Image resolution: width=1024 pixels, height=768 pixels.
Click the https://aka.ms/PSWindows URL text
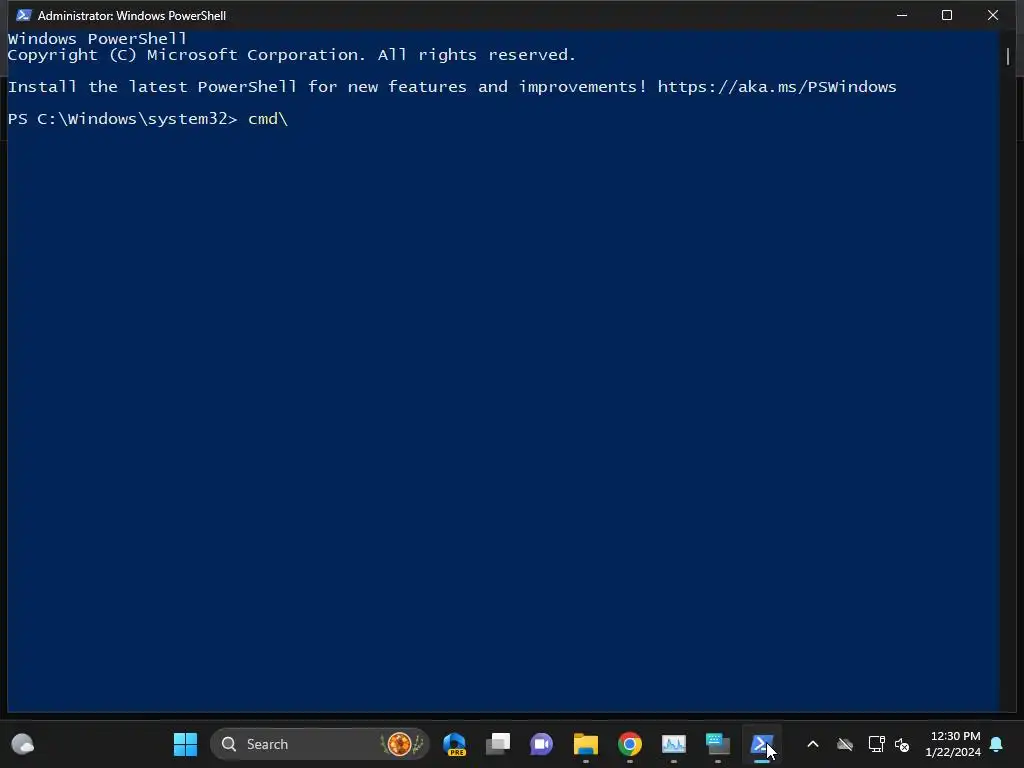tap(776, 87)
